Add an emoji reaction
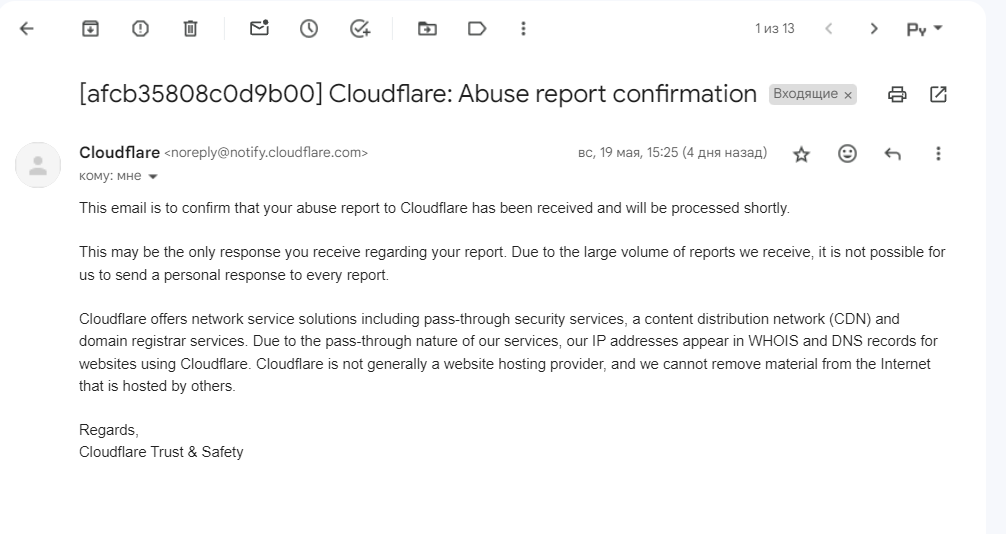 (847, 154)
